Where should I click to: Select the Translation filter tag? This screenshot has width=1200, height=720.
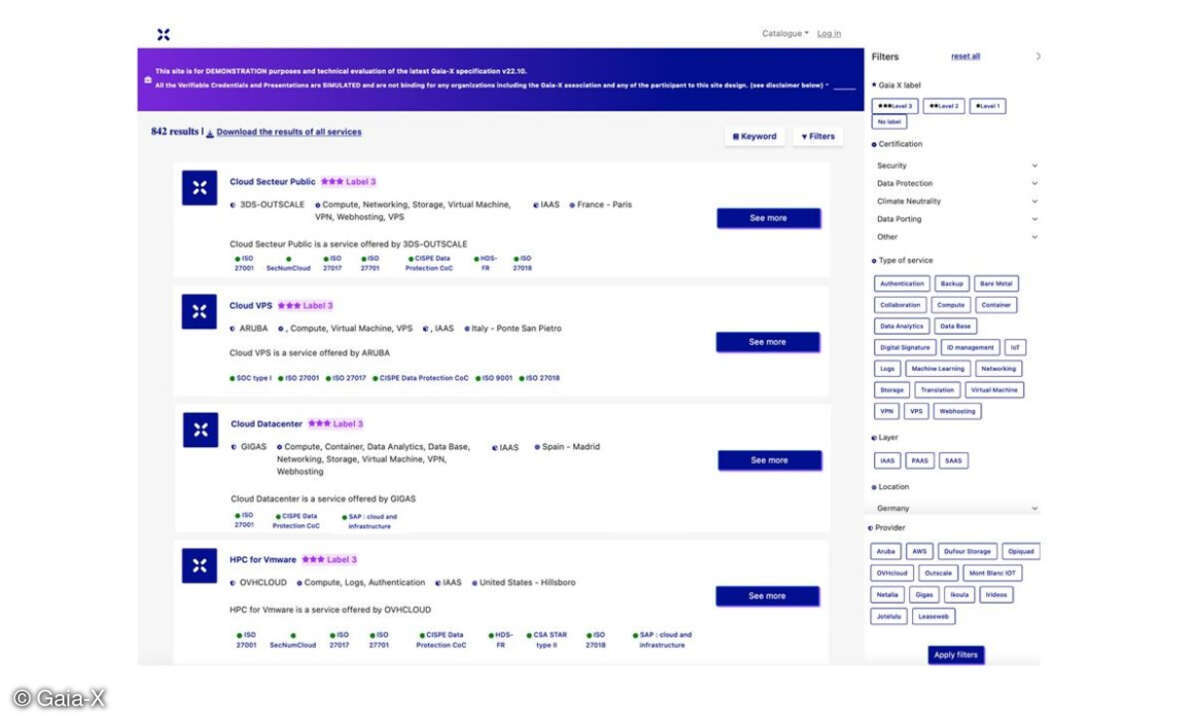click(937, 390)
